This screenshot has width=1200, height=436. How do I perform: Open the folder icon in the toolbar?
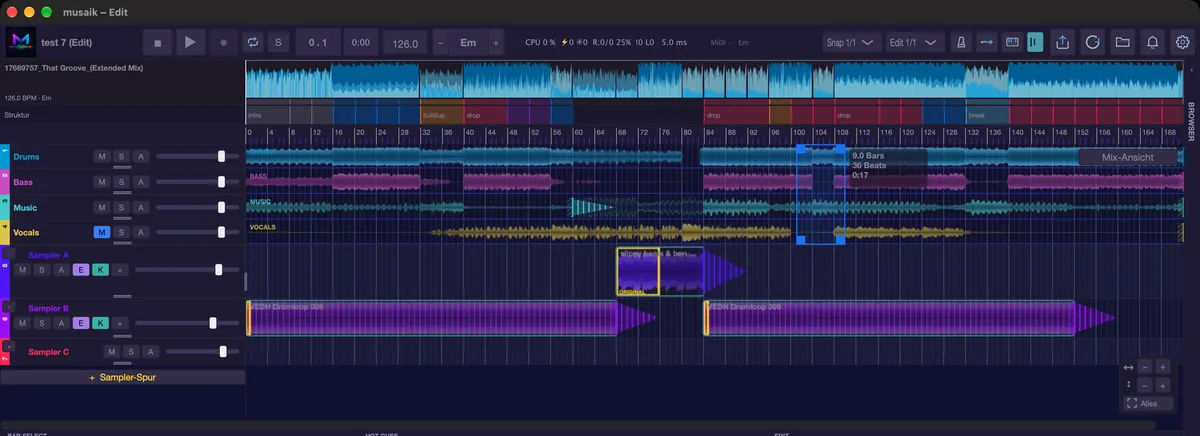[1123, 43]
